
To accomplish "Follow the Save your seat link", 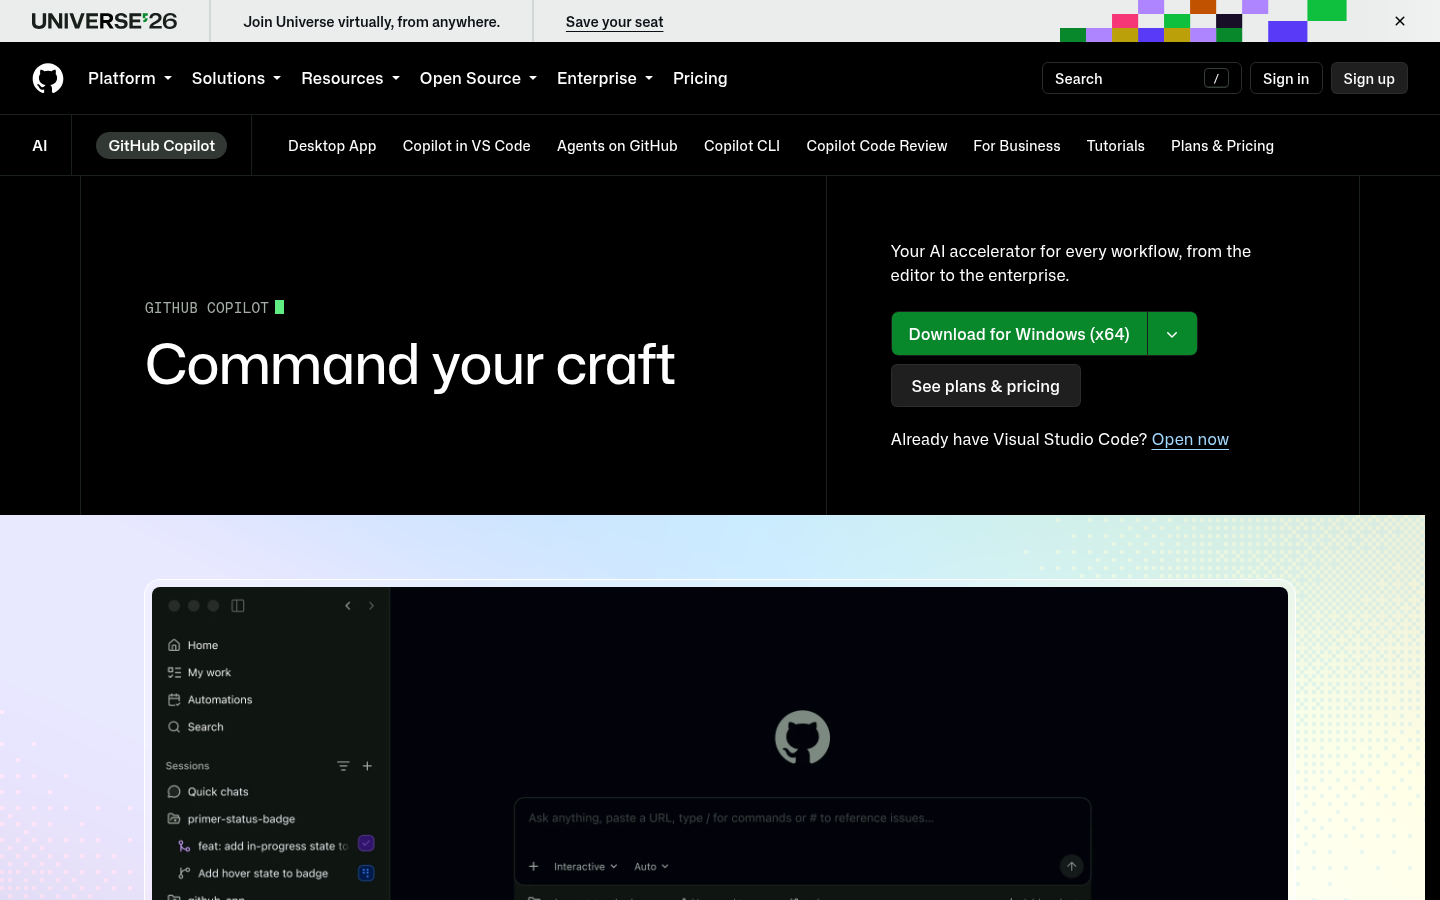I will [614, 22].
